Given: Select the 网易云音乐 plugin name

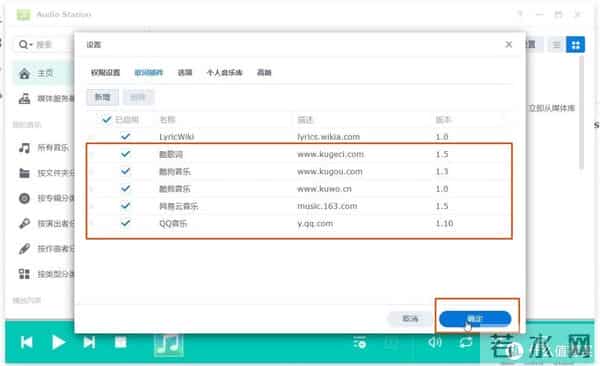Looking at the screenshot, I should tap(179, 206).
